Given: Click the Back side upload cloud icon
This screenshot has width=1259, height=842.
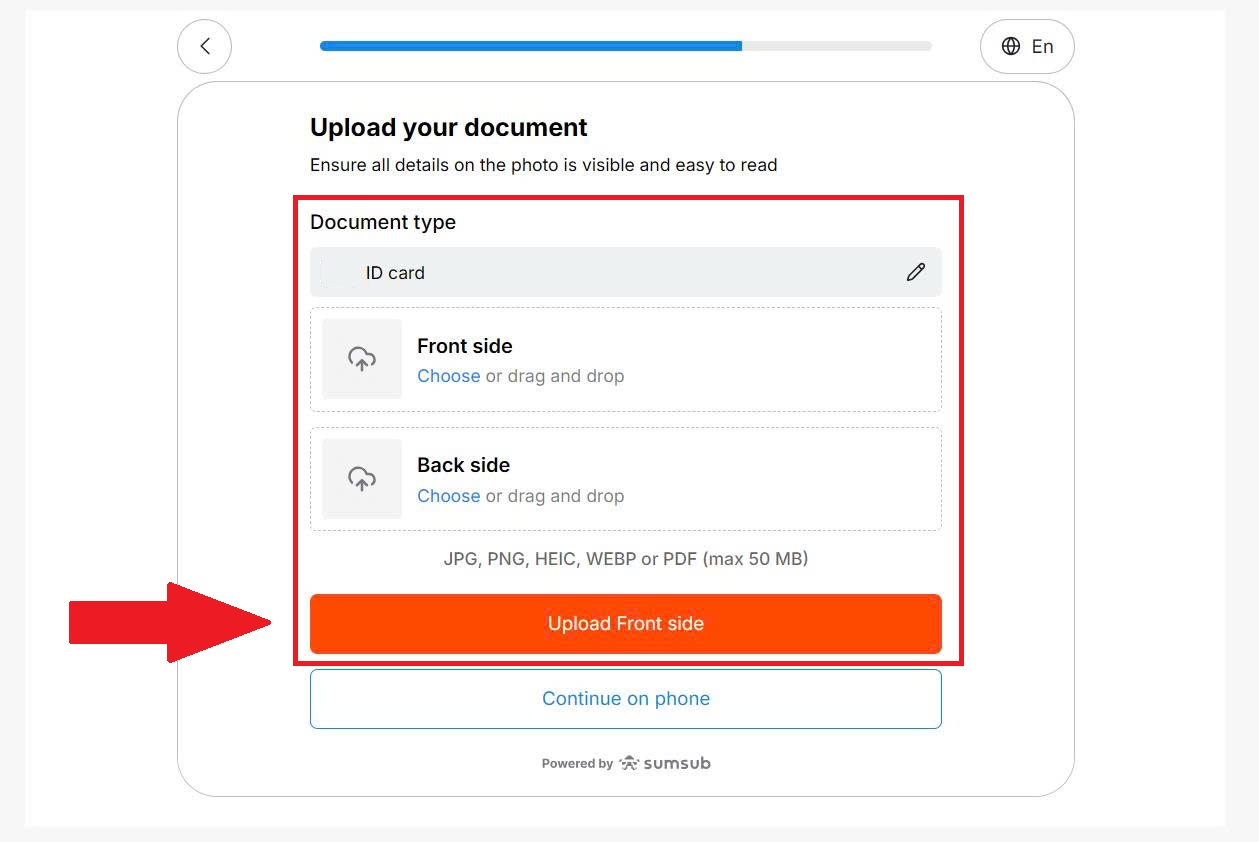Looking at the screenshot, I should [x=361, y=478].
